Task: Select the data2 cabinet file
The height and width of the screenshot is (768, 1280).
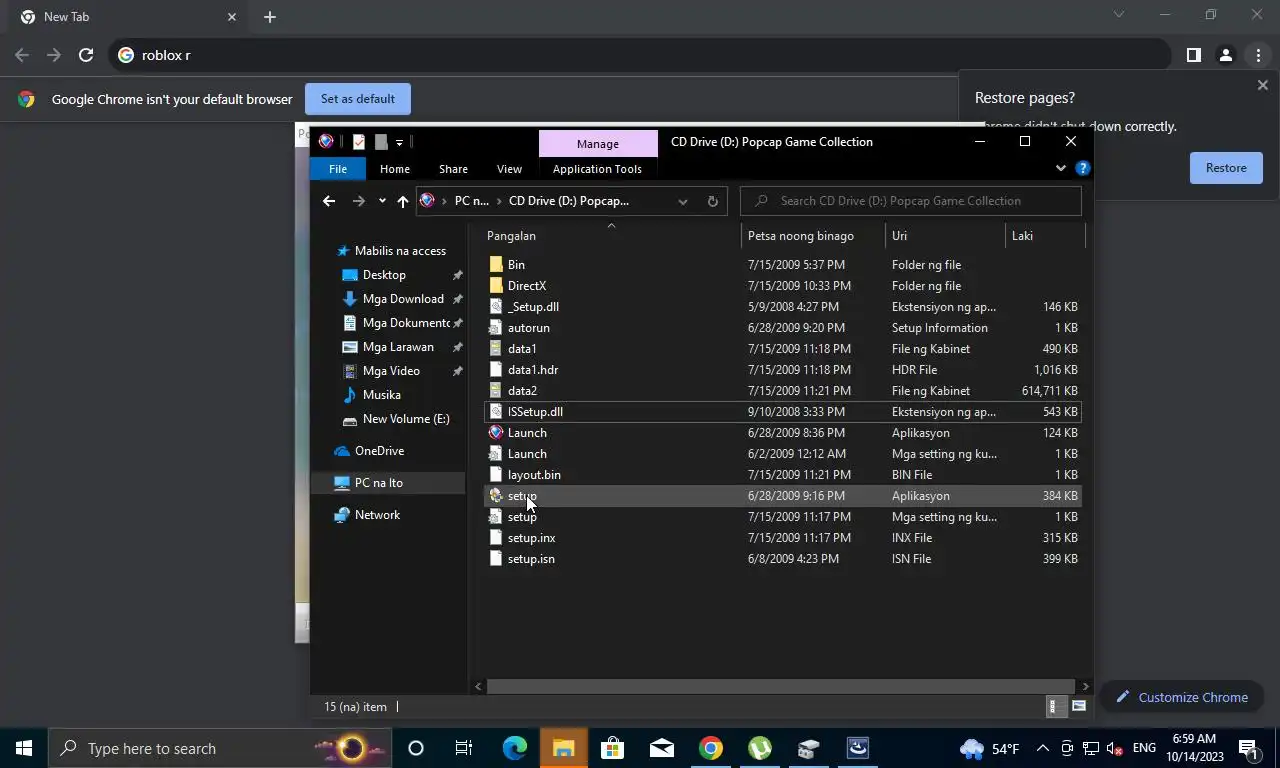Action: (x=522, y=391)
